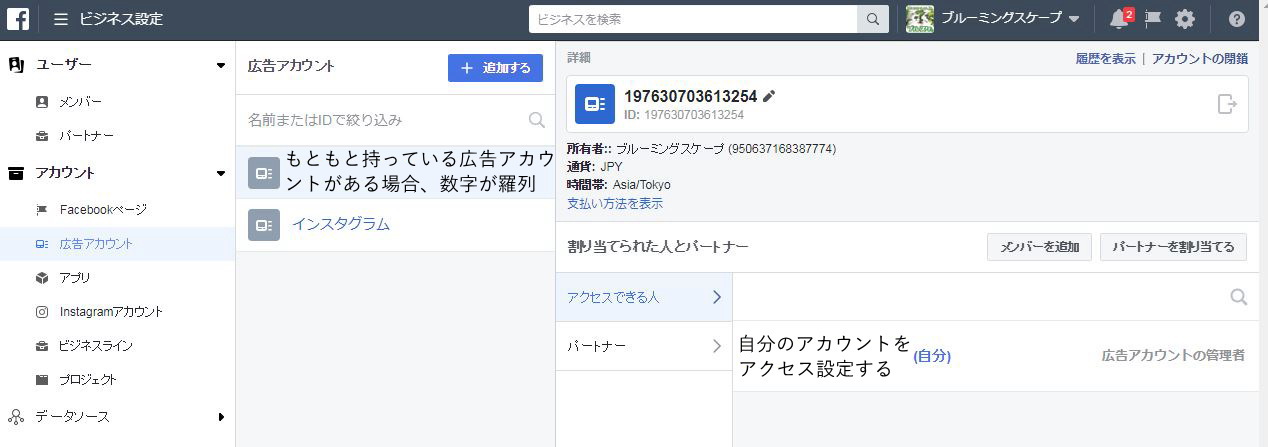Click the 所有者 ブルーミングスケープ text

[701, 149]
